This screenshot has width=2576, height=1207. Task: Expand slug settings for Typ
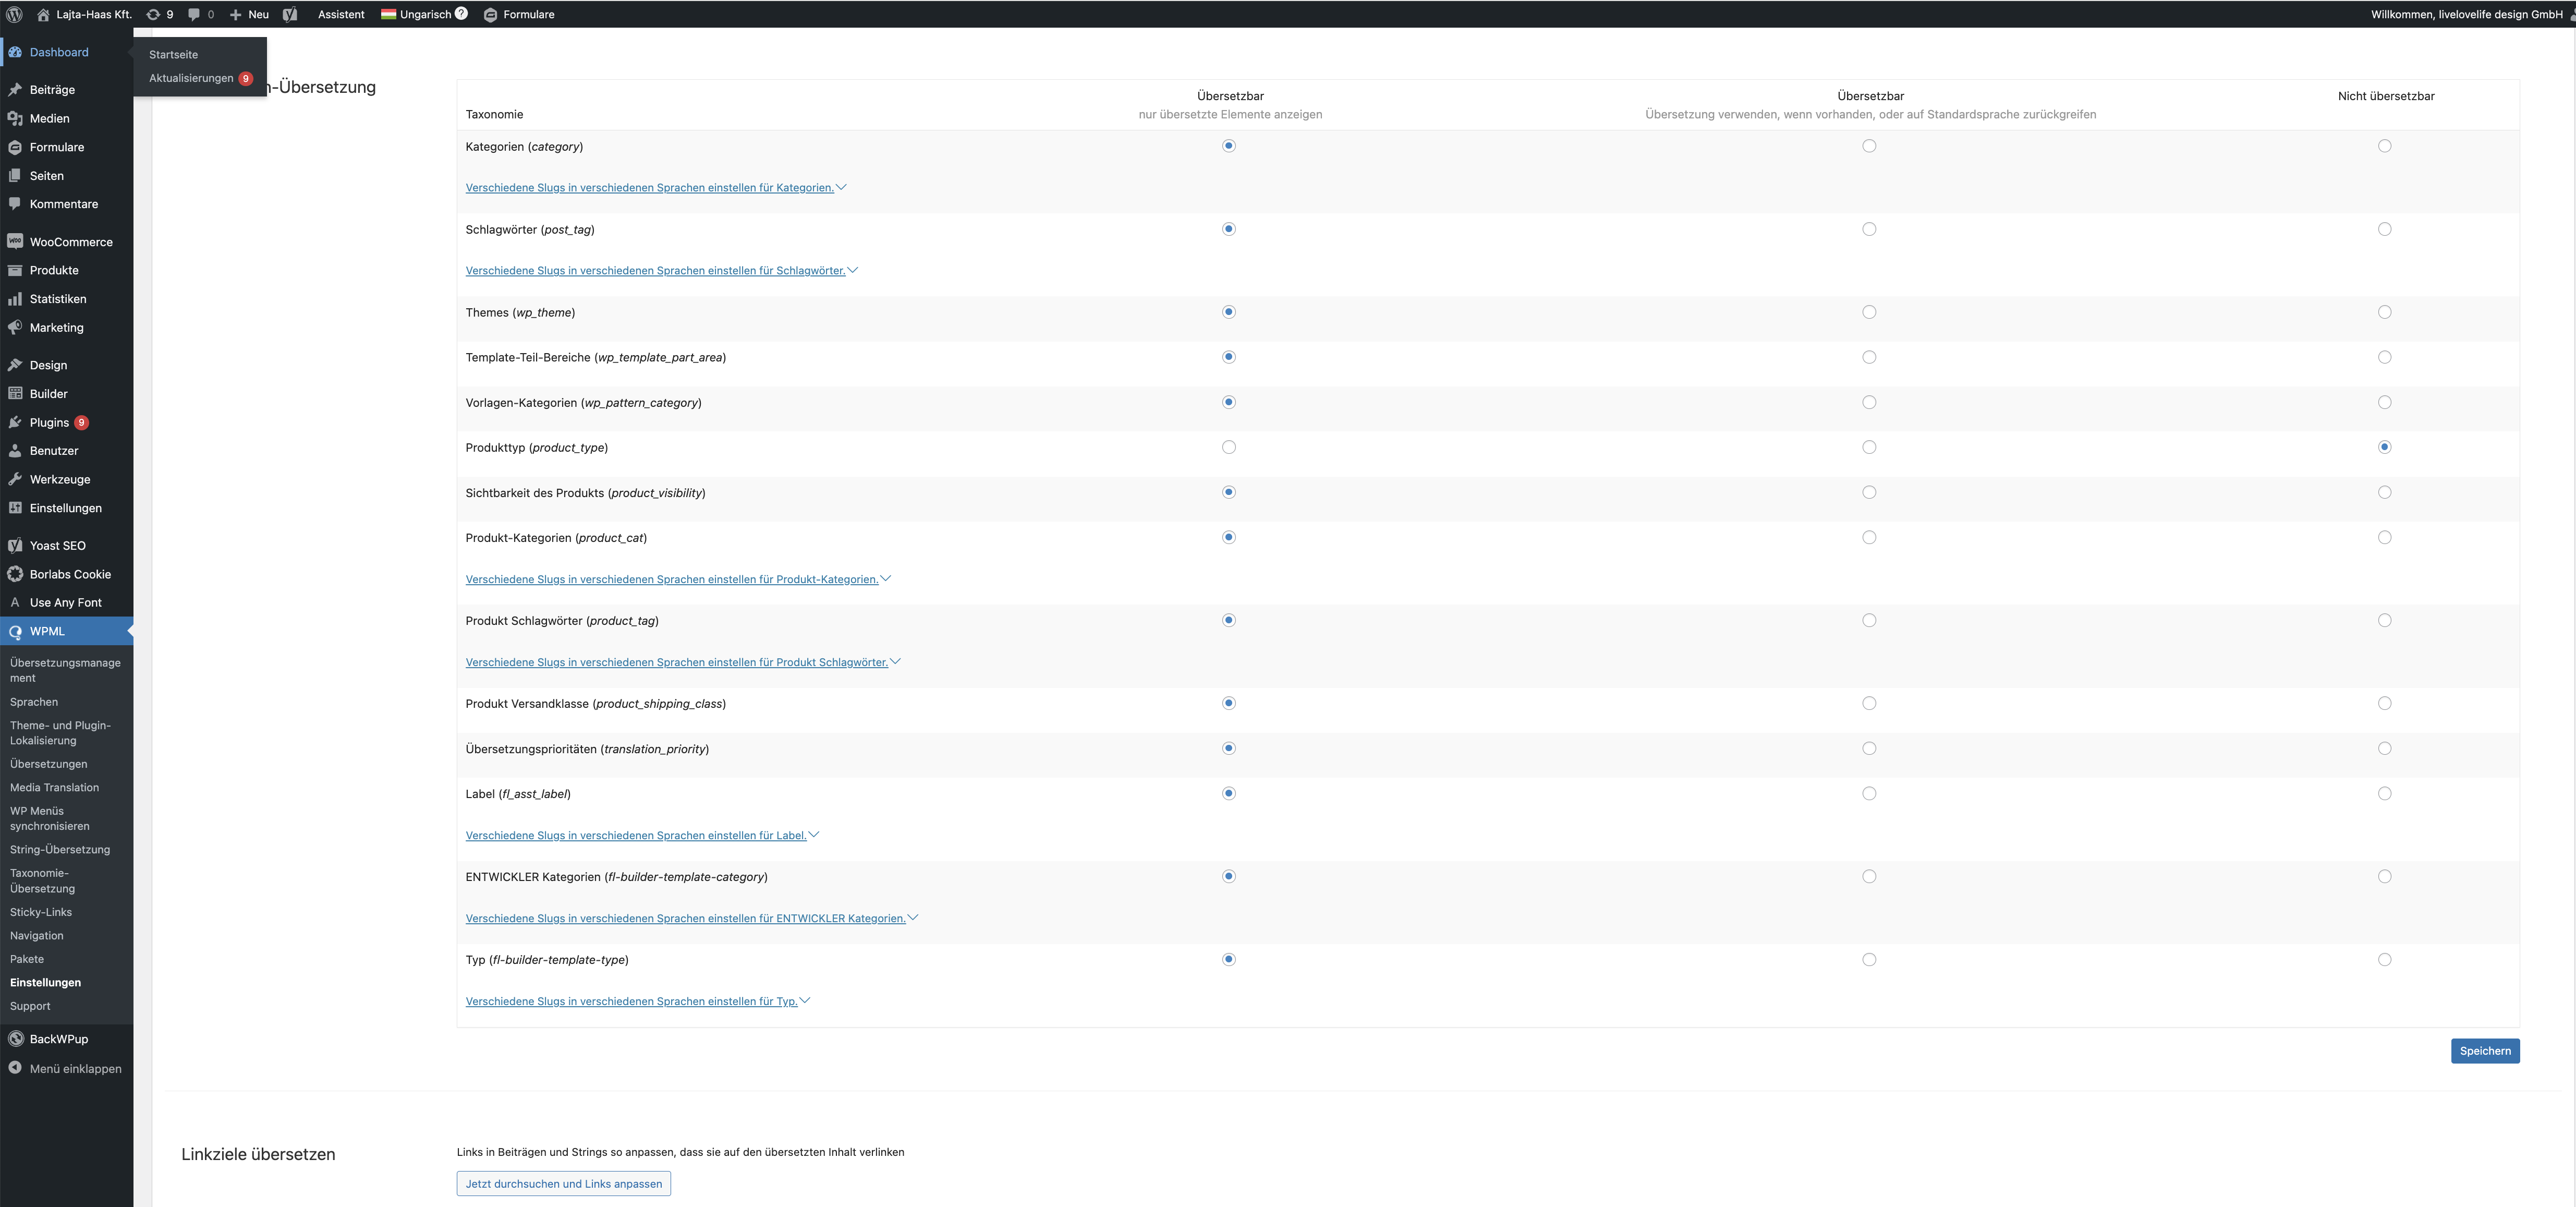tap(637, 1001)
